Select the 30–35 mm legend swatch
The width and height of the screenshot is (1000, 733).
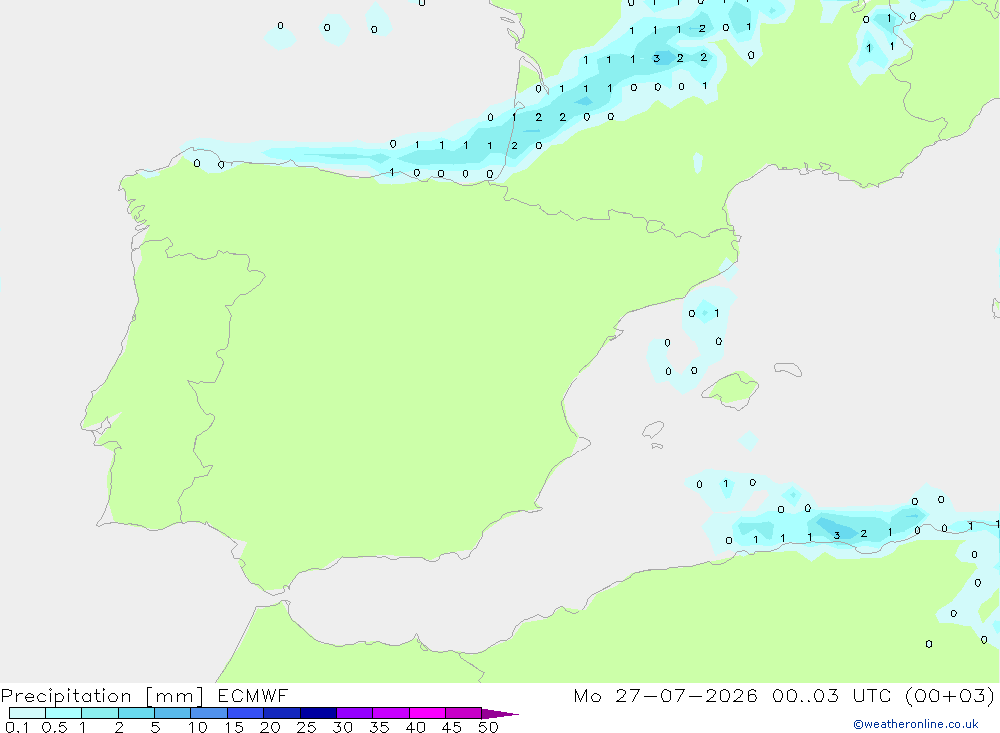pyautogui.click(x=355, y=713)
